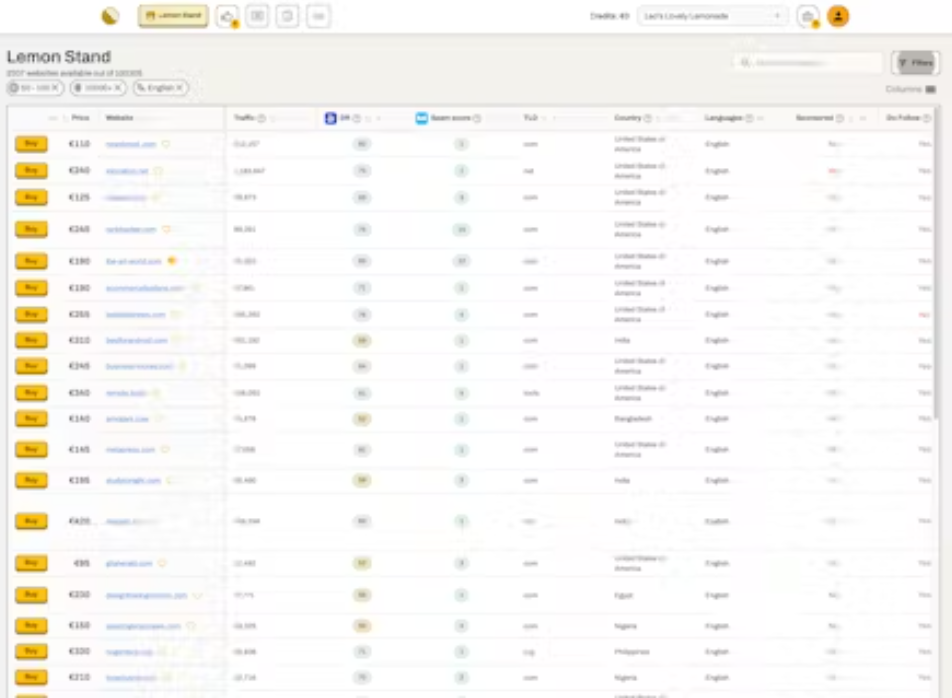Click the Sponsored column info icon
This screenshot has height=698, width=952.
pos(840,118)
